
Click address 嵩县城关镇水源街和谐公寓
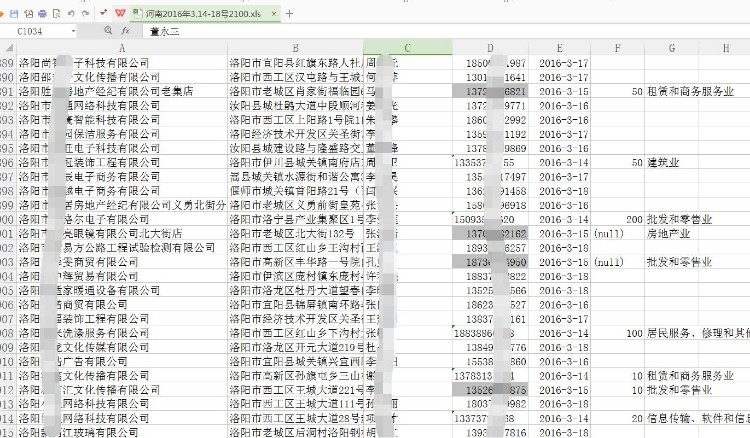pyautogui.click(x=296, y=177)
